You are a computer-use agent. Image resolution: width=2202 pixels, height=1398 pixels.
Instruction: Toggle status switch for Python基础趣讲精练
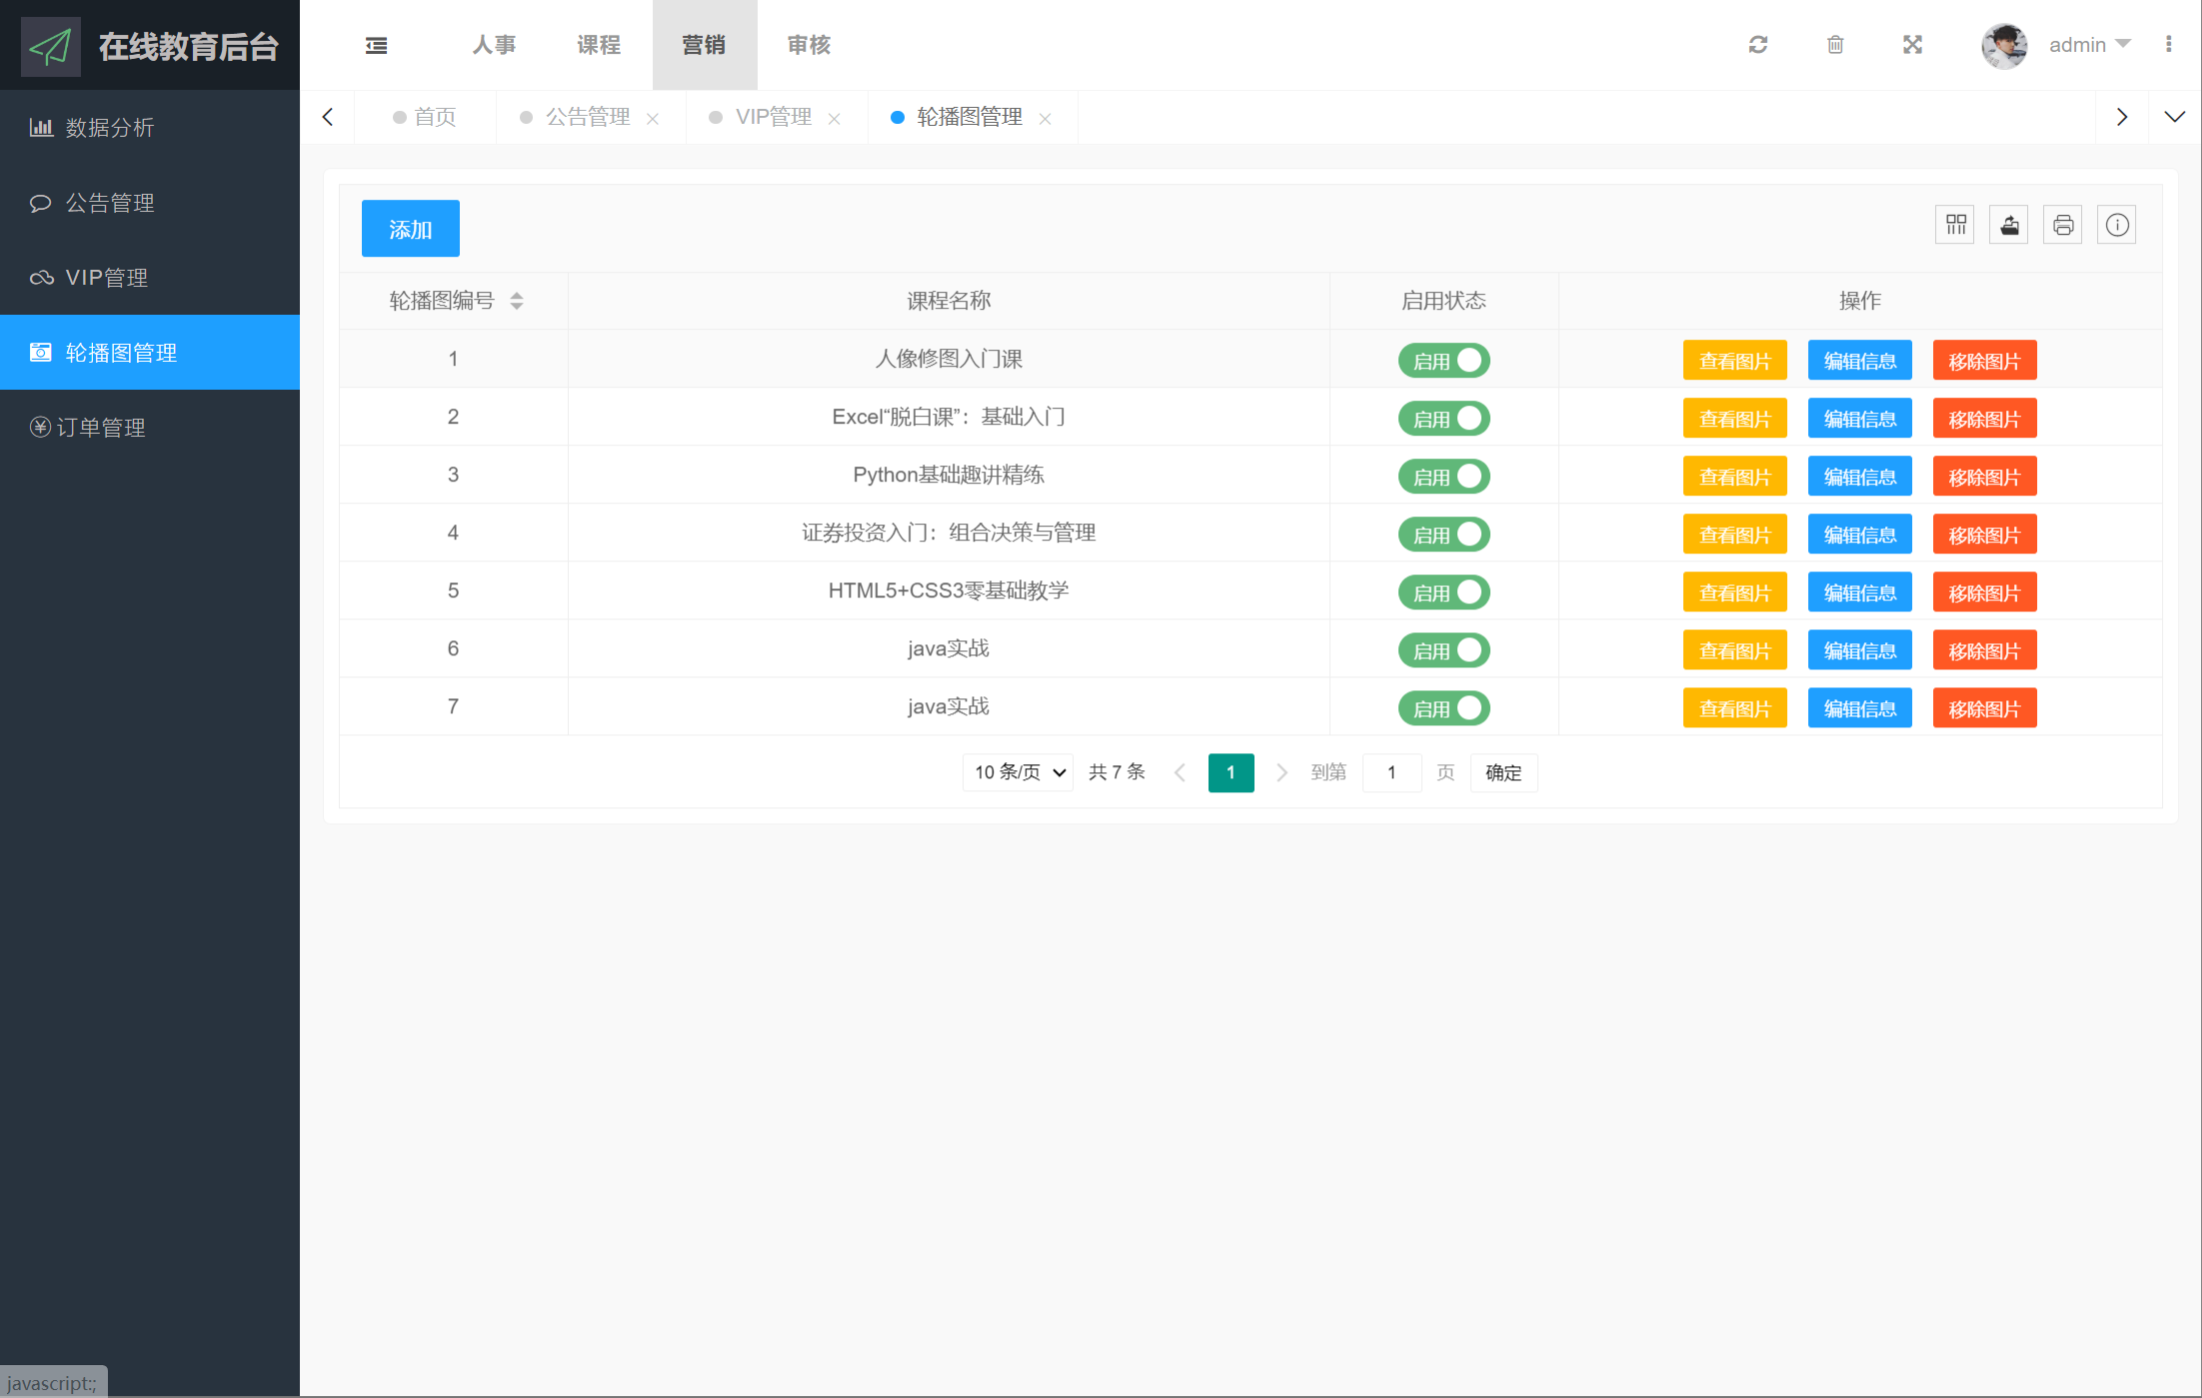coord(1444,477)
